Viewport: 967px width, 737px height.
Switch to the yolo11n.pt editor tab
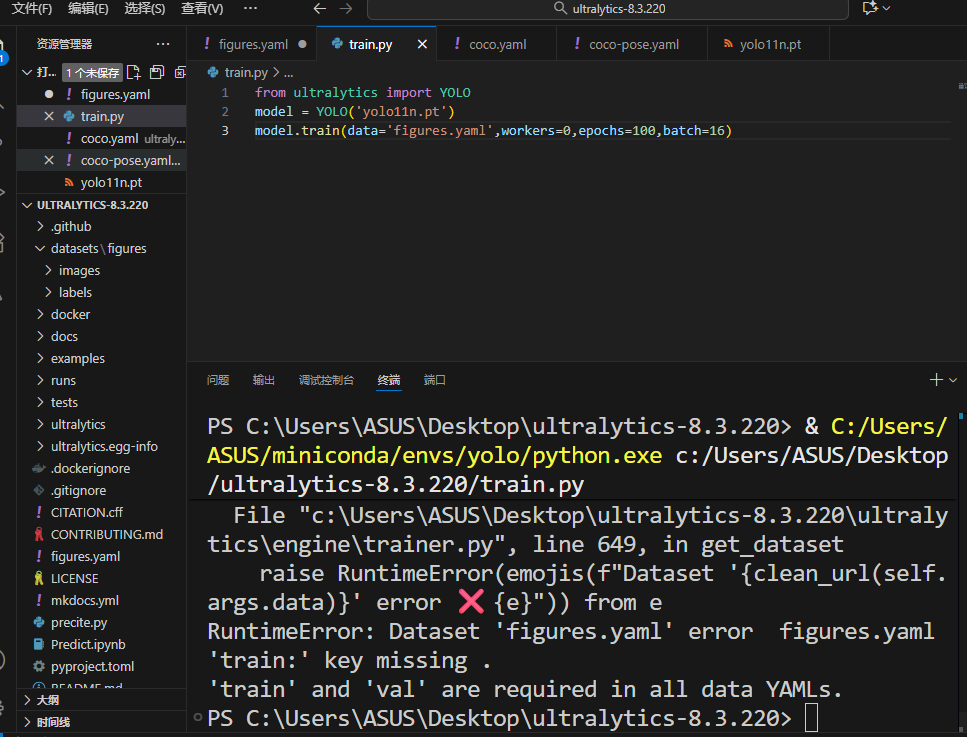pyautogui.click(x=770, y=44)
